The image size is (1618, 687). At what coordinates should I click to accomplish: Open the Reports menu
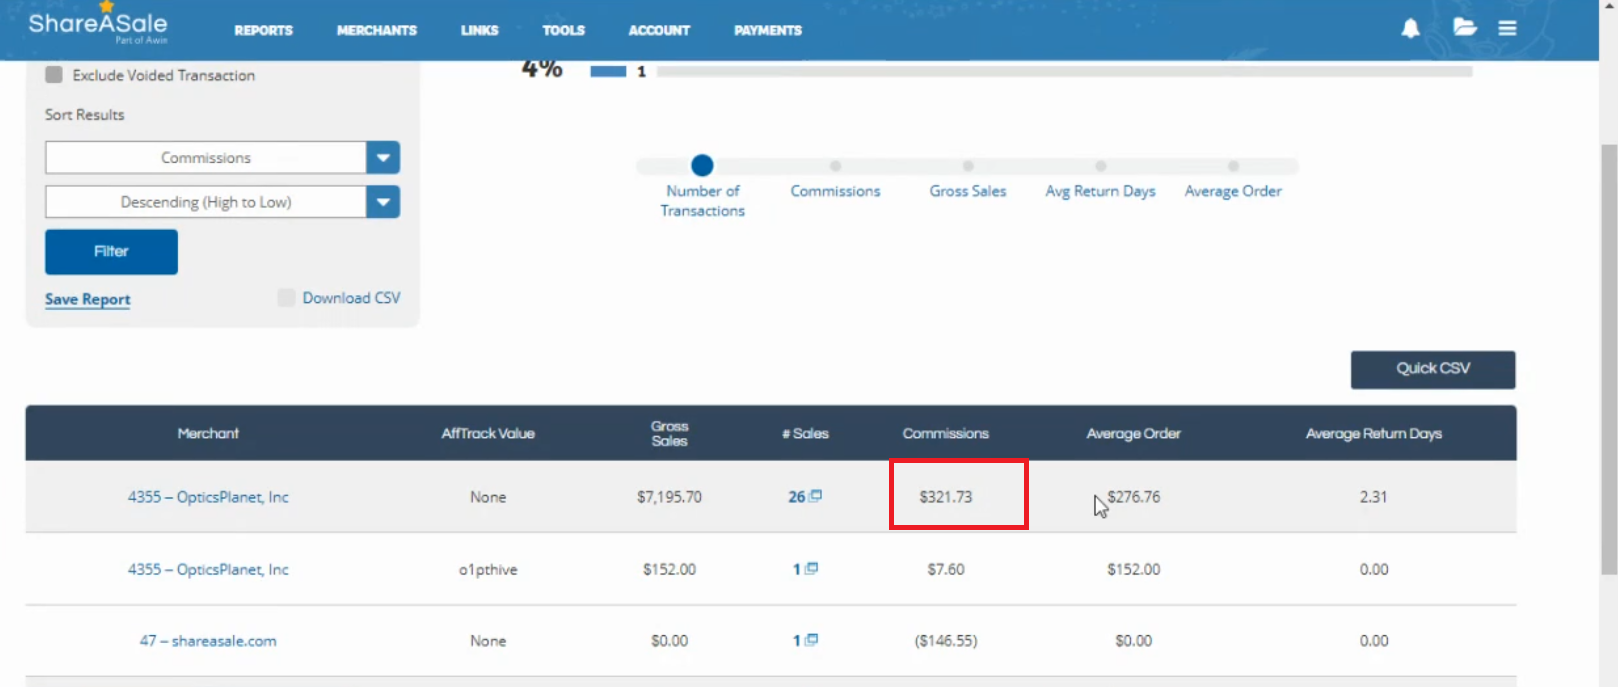click(x=264, y=31)
